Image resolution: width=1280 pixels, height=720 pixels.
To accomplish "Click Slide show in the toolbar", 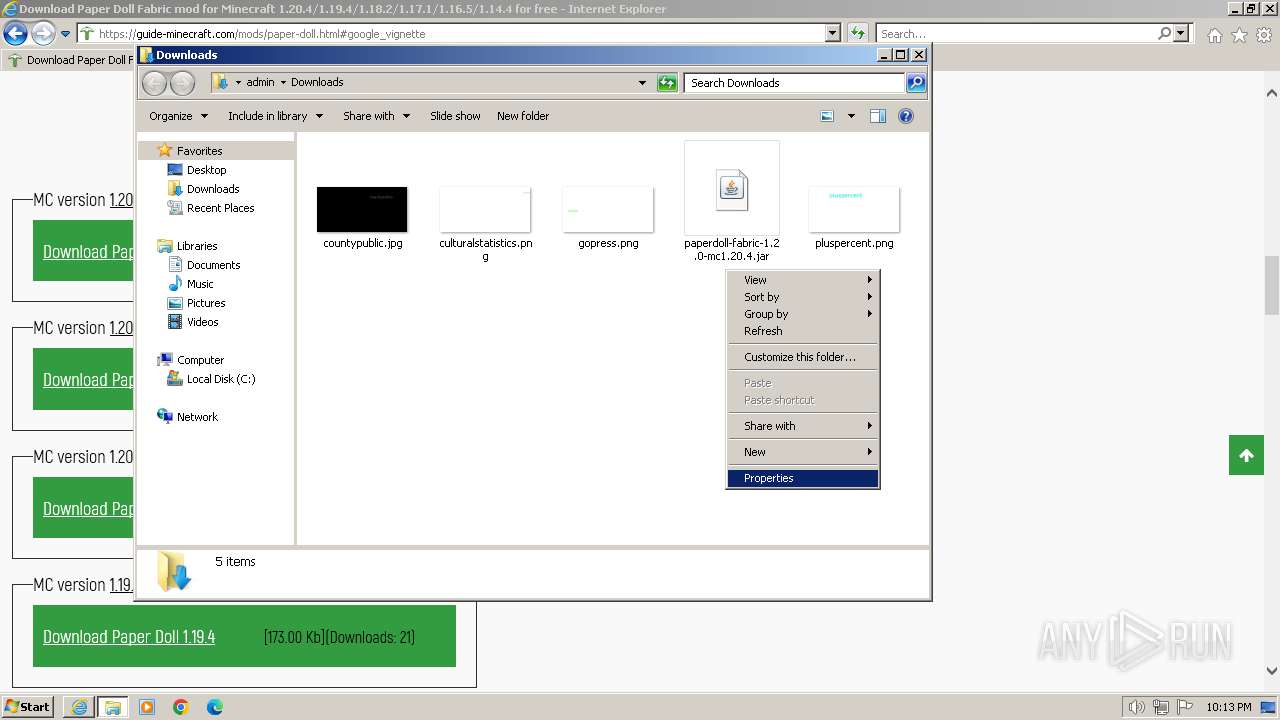I will point(455,116).
